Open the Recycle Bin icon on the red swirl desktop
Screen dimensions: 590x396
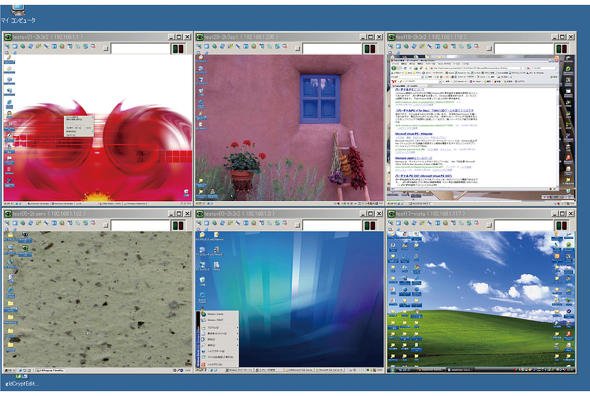(187, 193)
